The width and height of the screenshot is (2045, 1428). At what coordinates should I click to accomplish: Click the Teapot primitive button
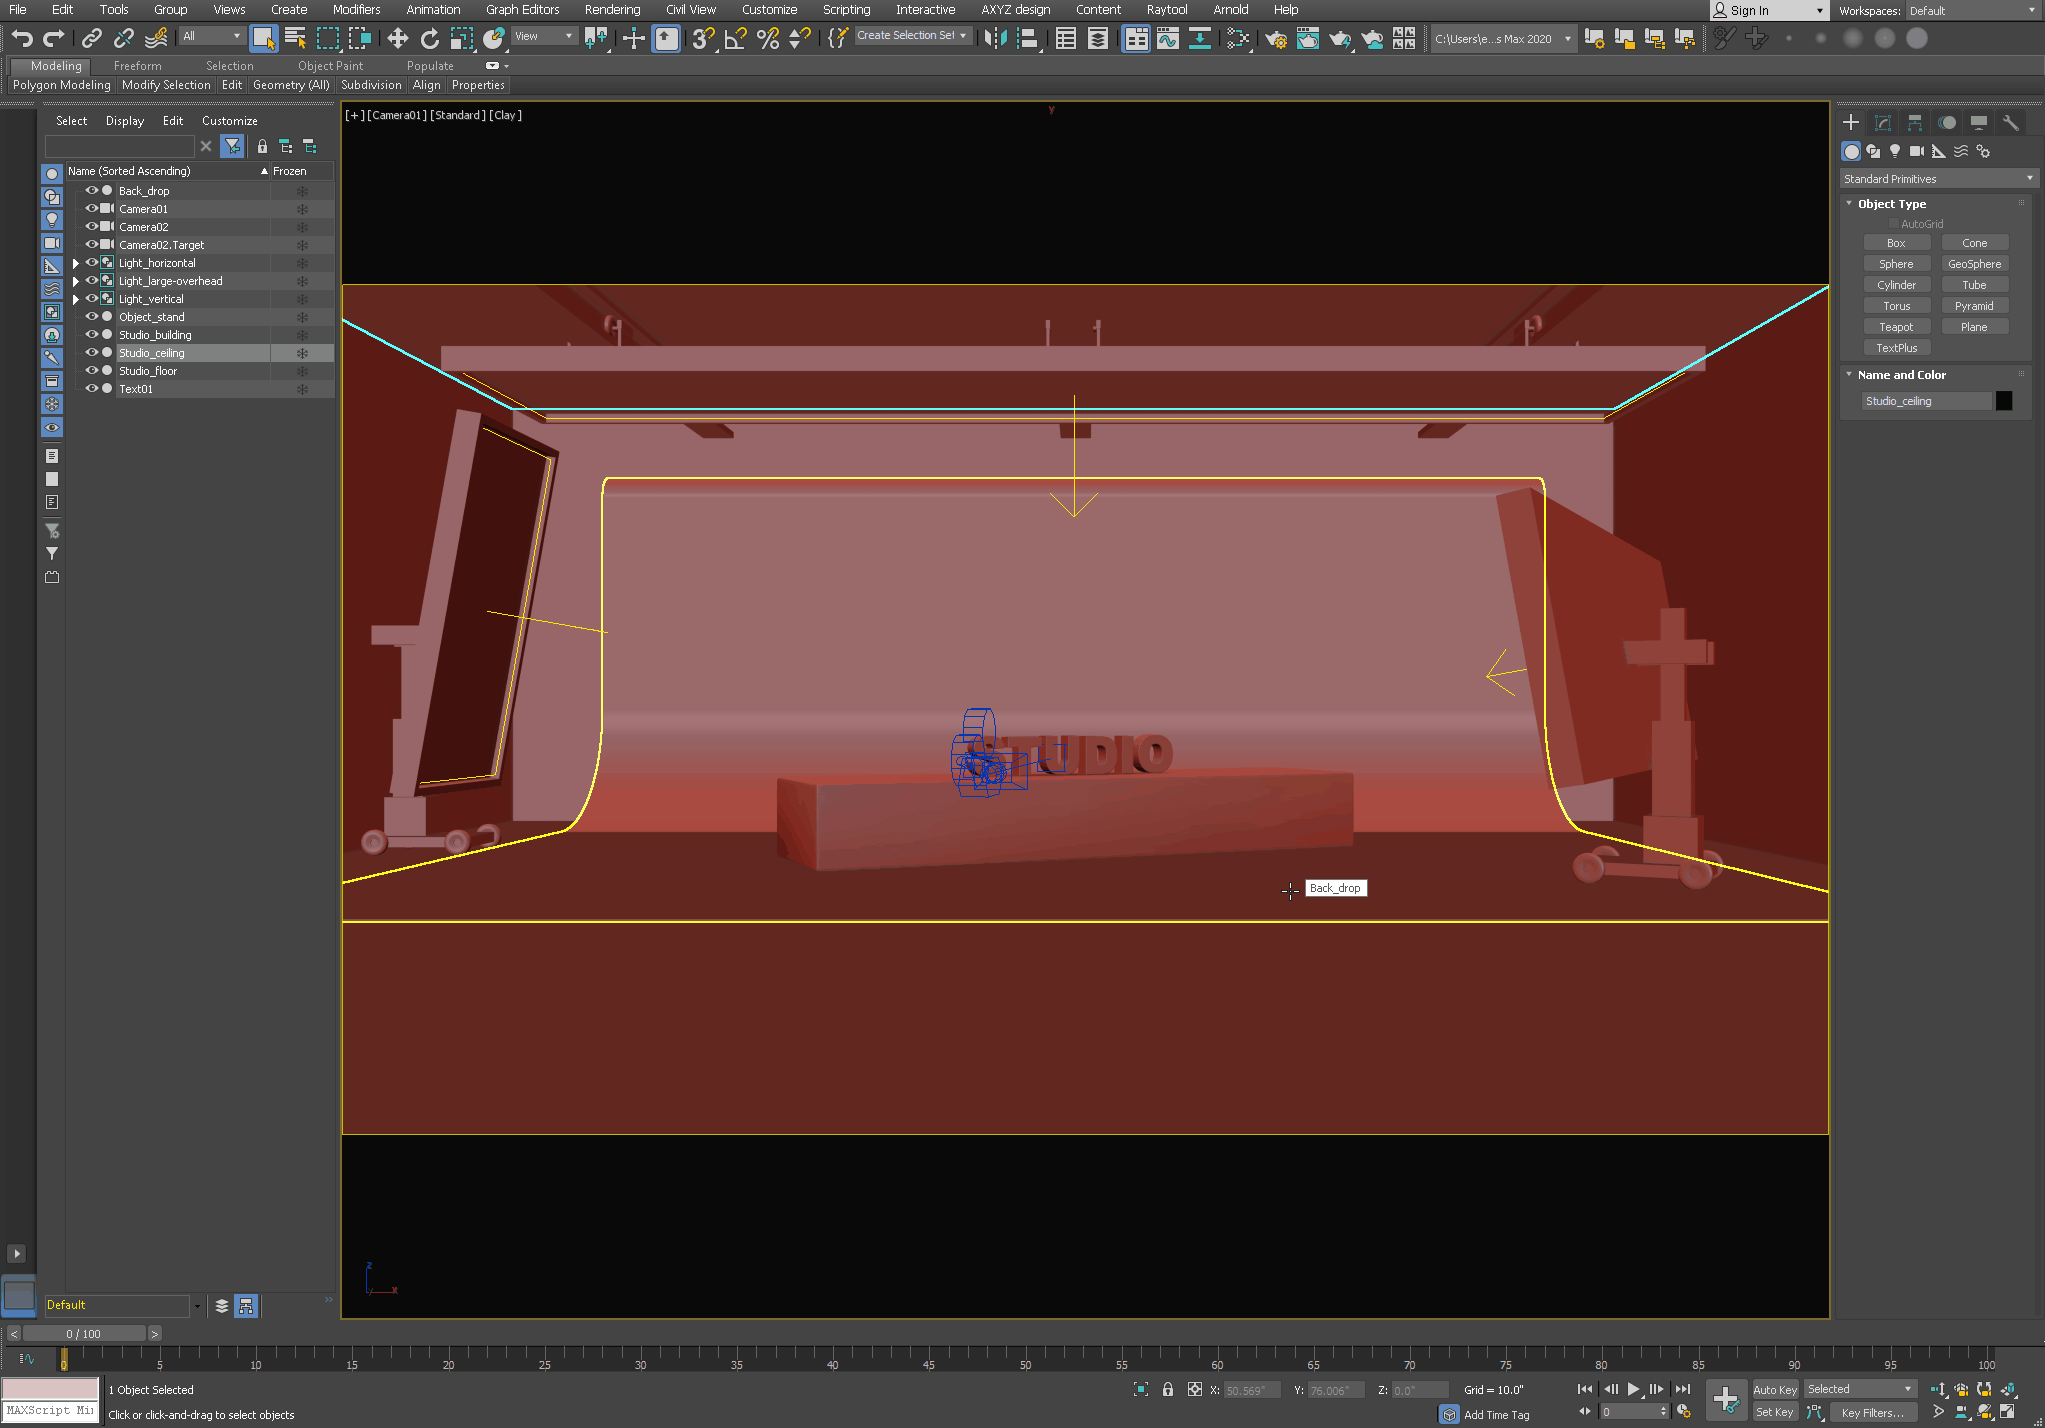pyautogui.click(x=1896, y=327)
